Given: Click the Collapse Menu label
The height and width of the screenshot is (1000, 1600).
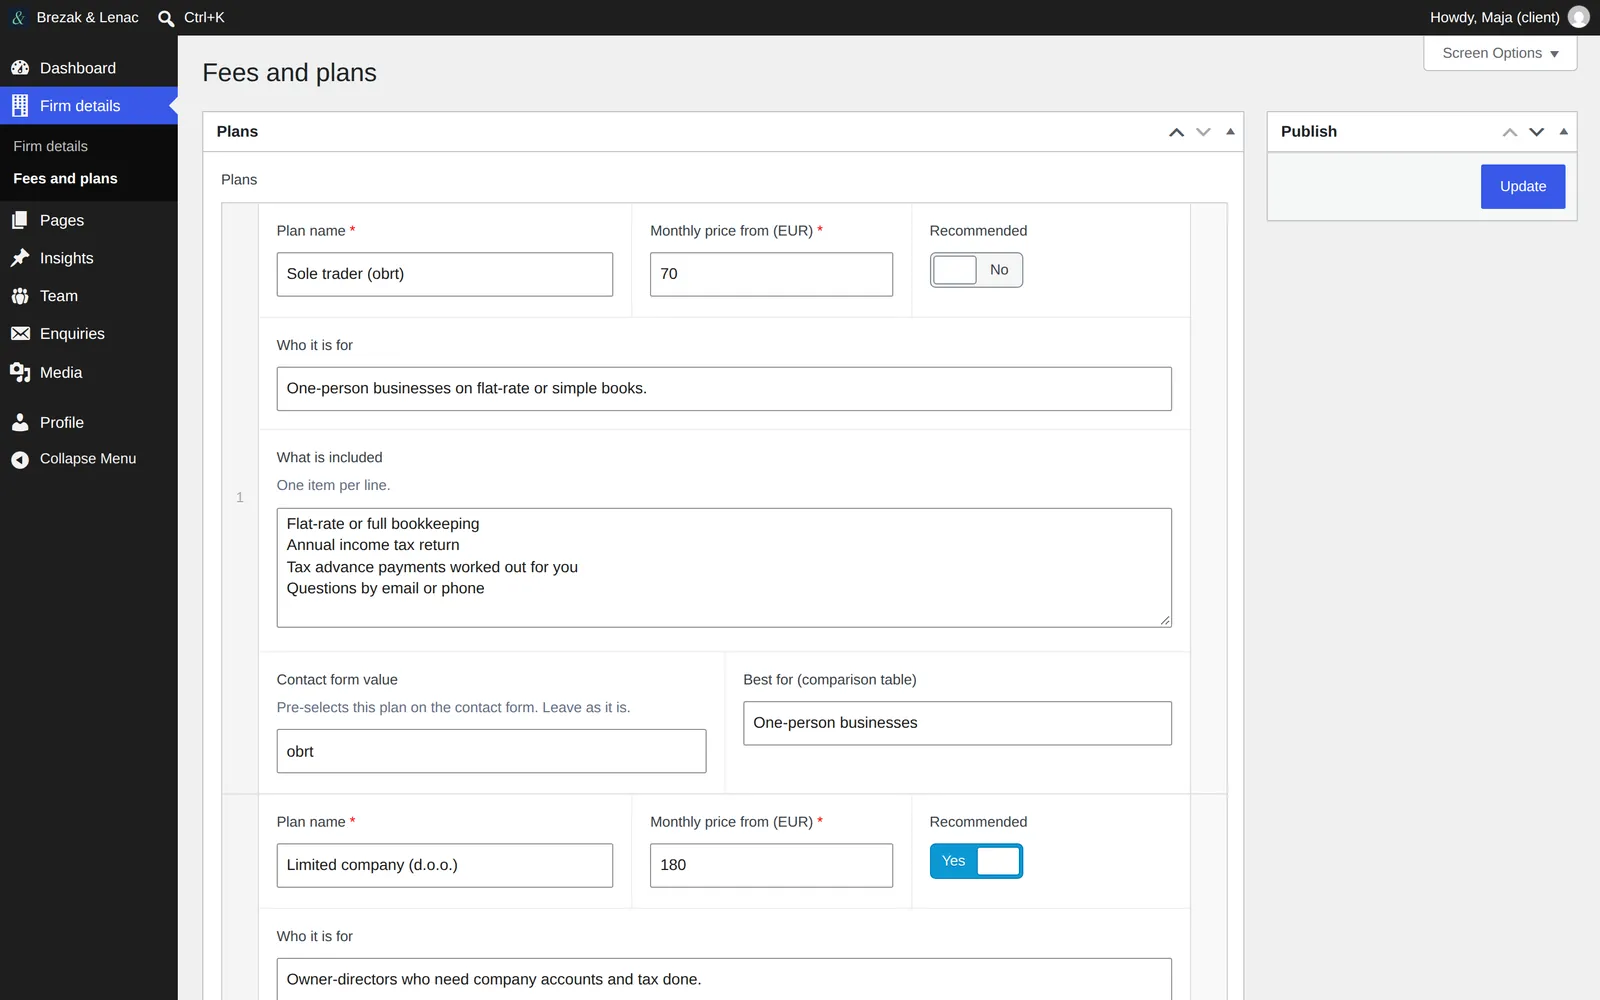Looking at the screenshot, I should pos(88,459).
